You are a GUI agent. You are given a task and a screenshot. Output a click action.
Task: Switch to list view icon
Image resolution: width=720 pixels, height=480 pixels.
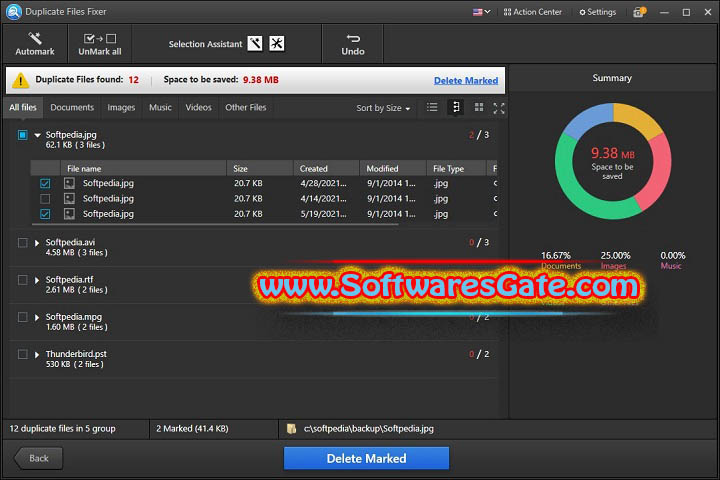tap(432, 107)
